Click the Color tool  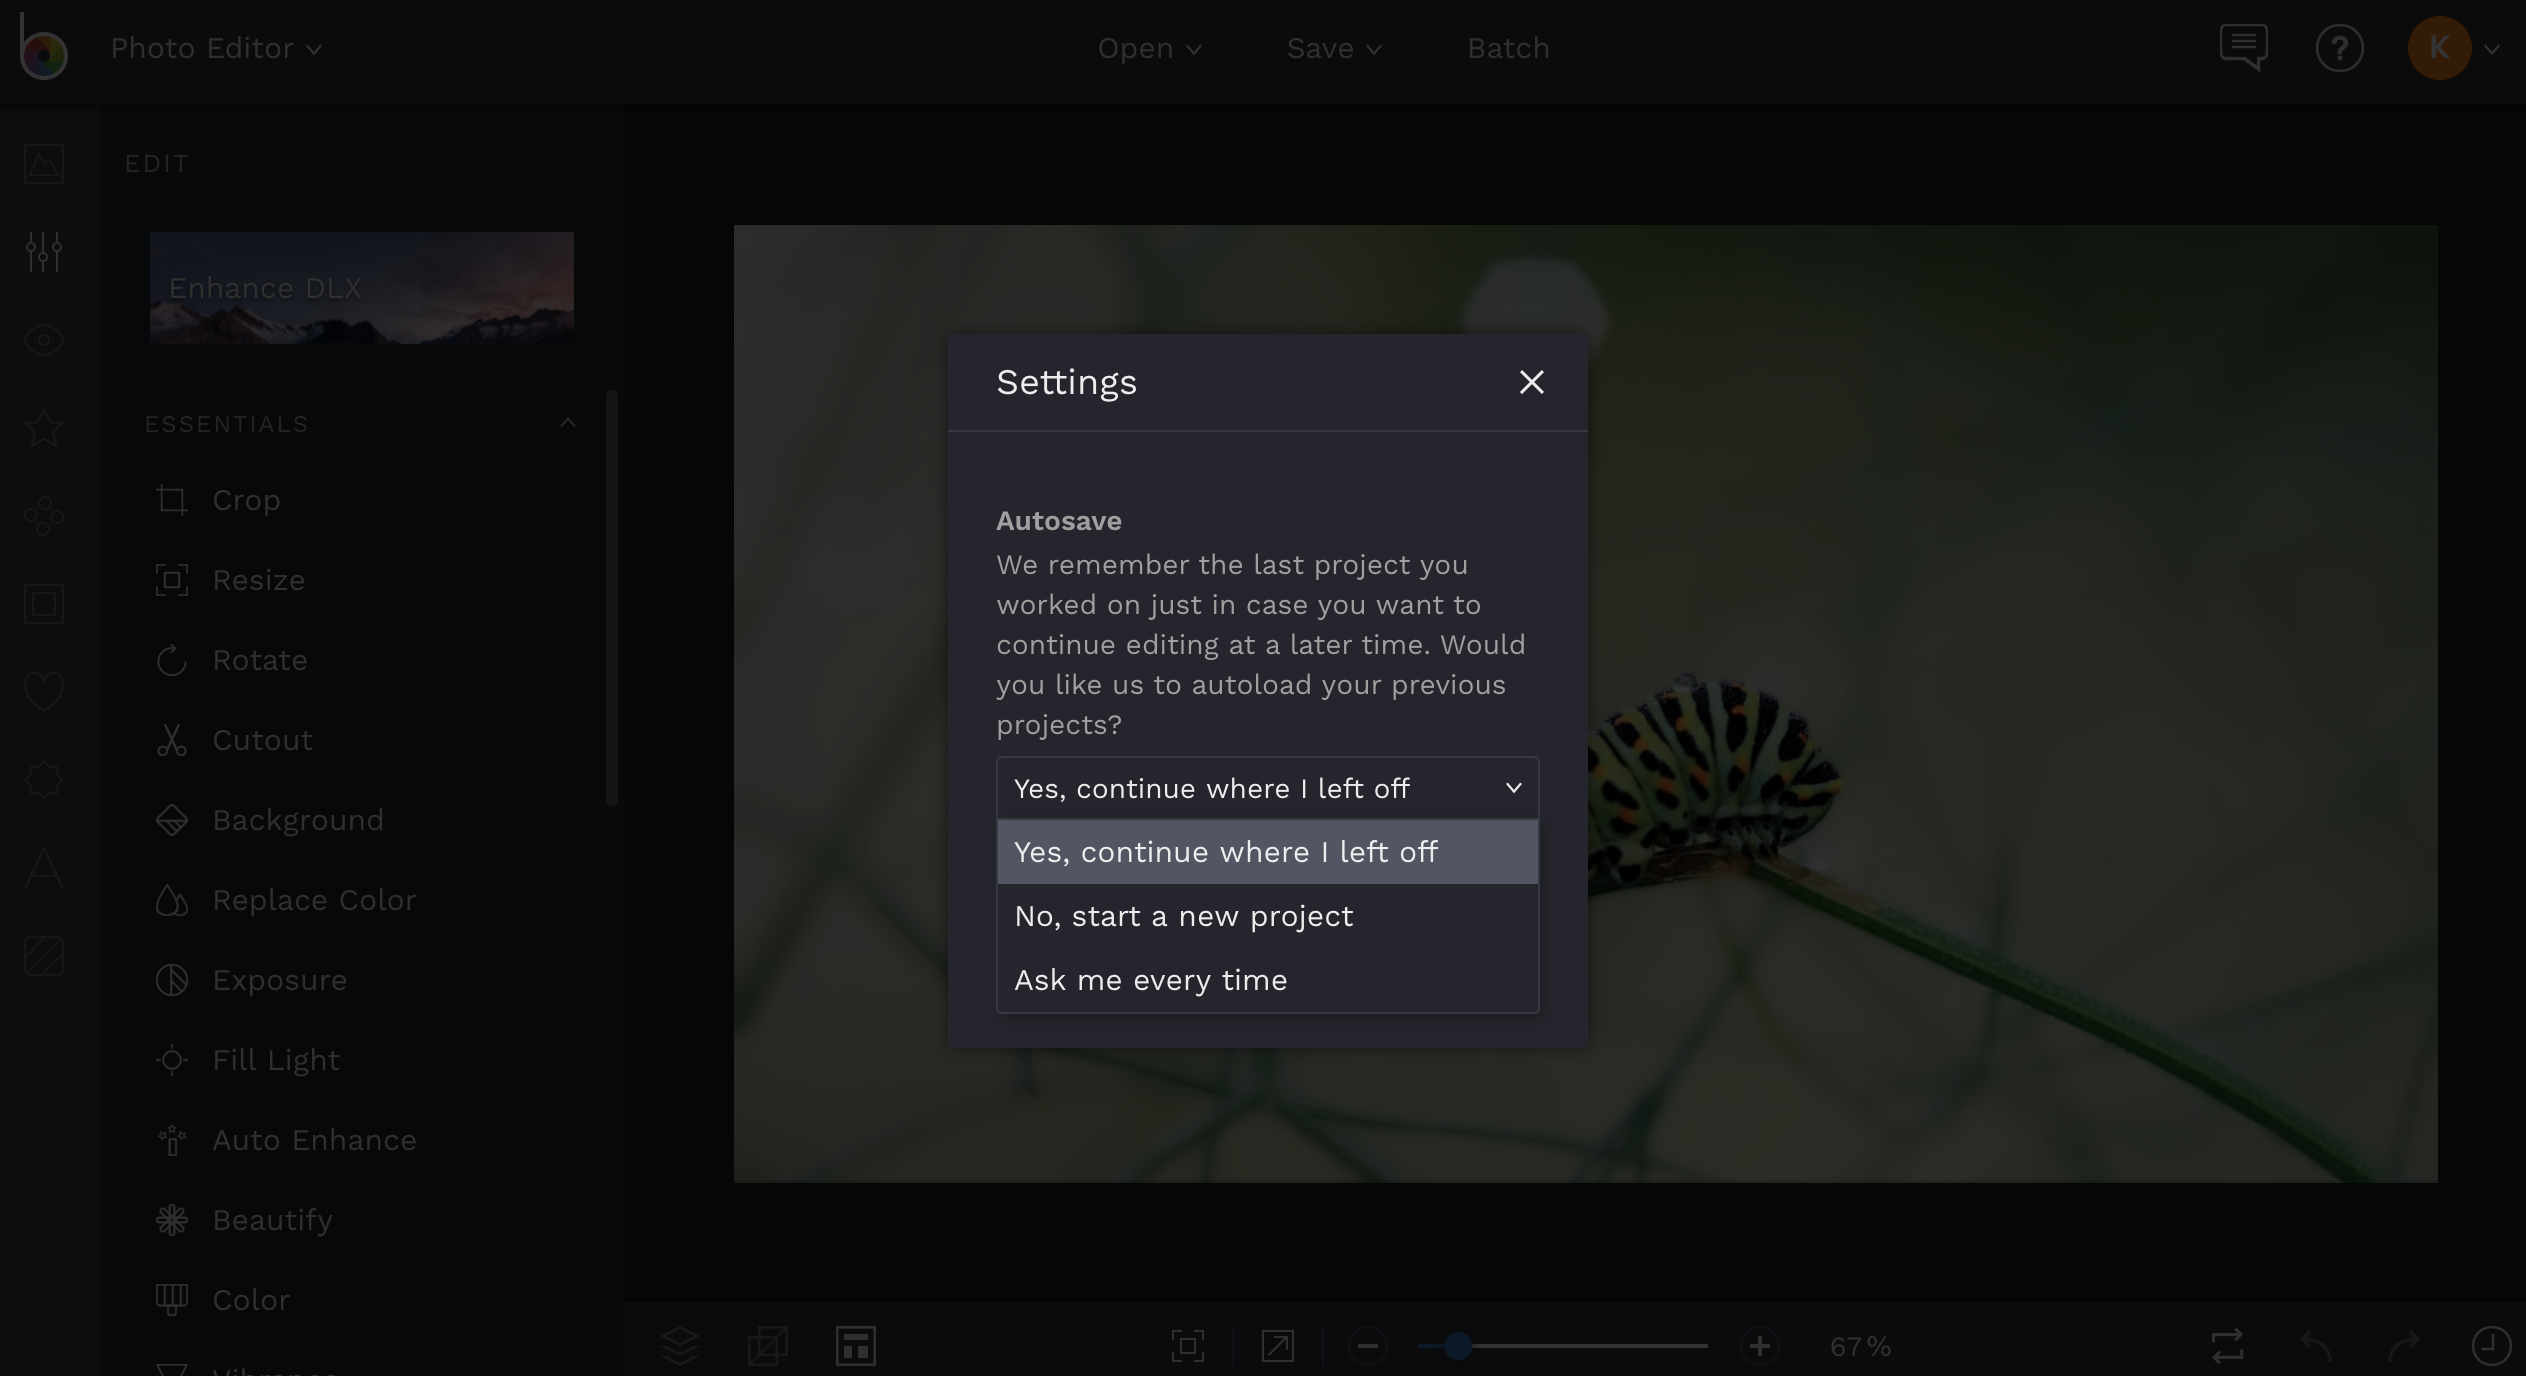tap(223, 1300)
